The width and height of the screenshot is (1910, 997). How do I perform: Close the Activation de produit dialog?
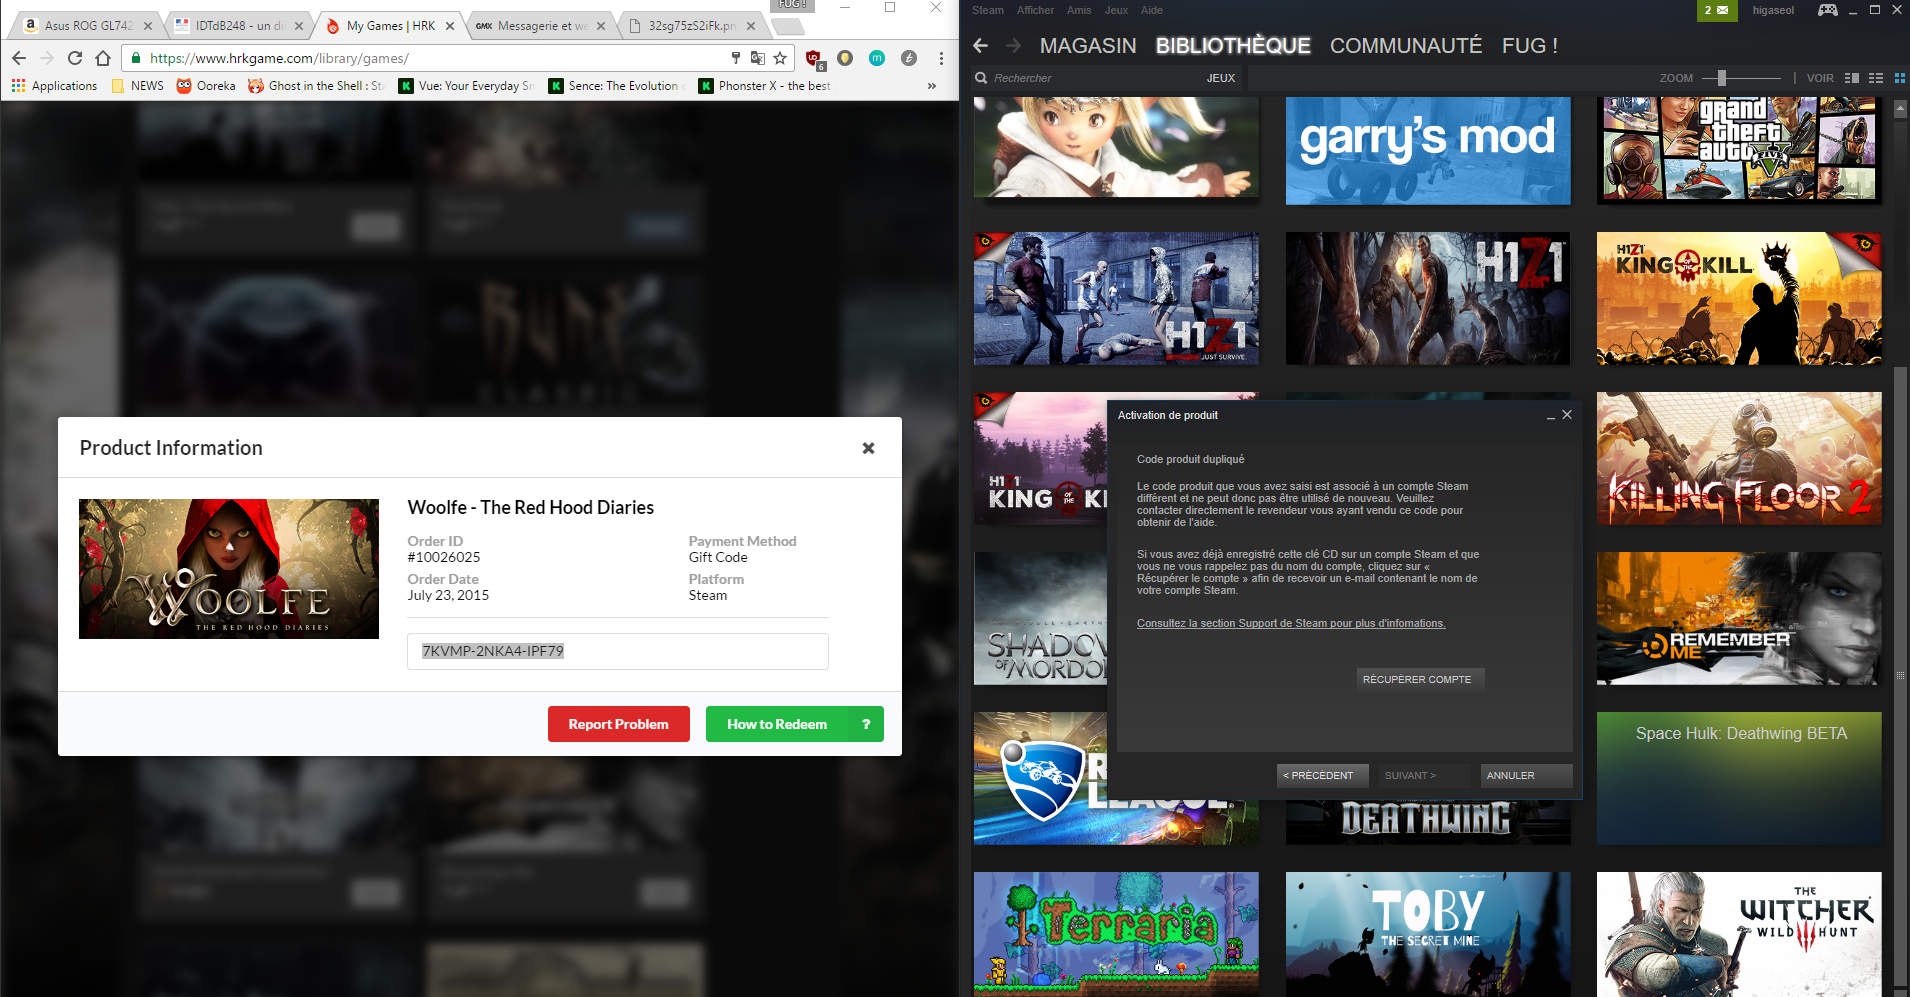[1567, 415]
